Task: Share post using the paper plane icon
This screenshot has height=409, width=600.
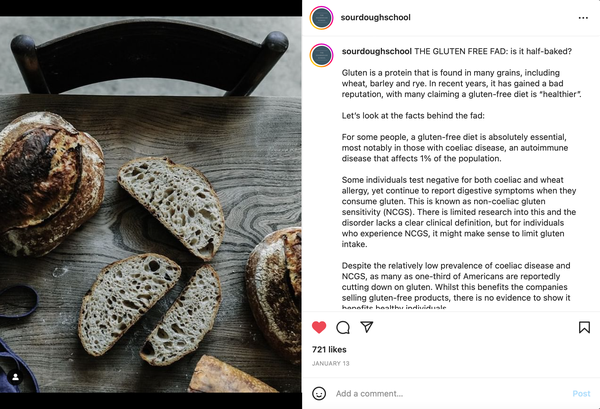Action: 367,327
